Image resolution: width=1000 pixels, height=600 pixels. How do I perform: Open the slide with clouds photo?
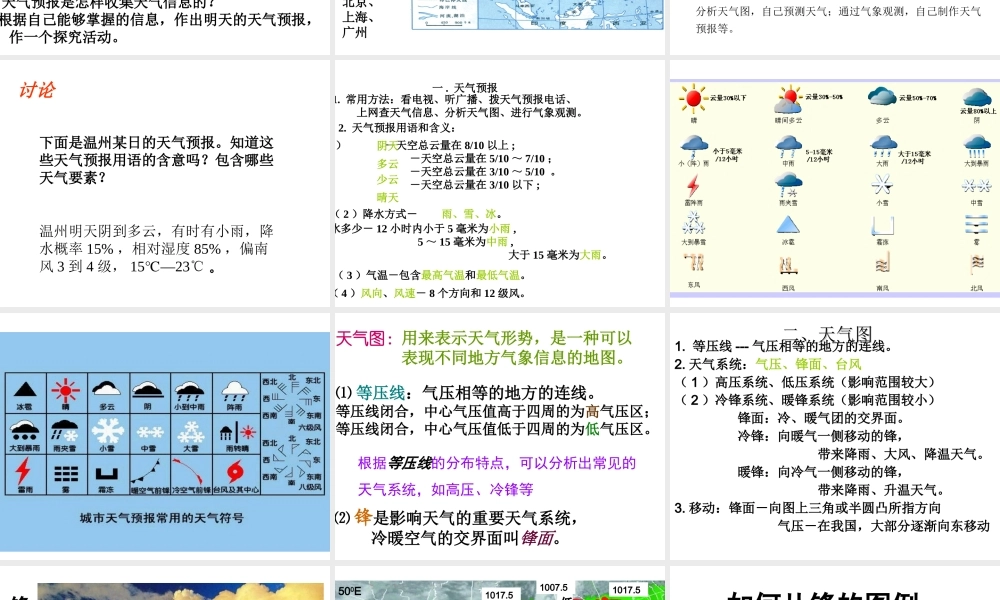pyautogui.click(x=165, y=583)
